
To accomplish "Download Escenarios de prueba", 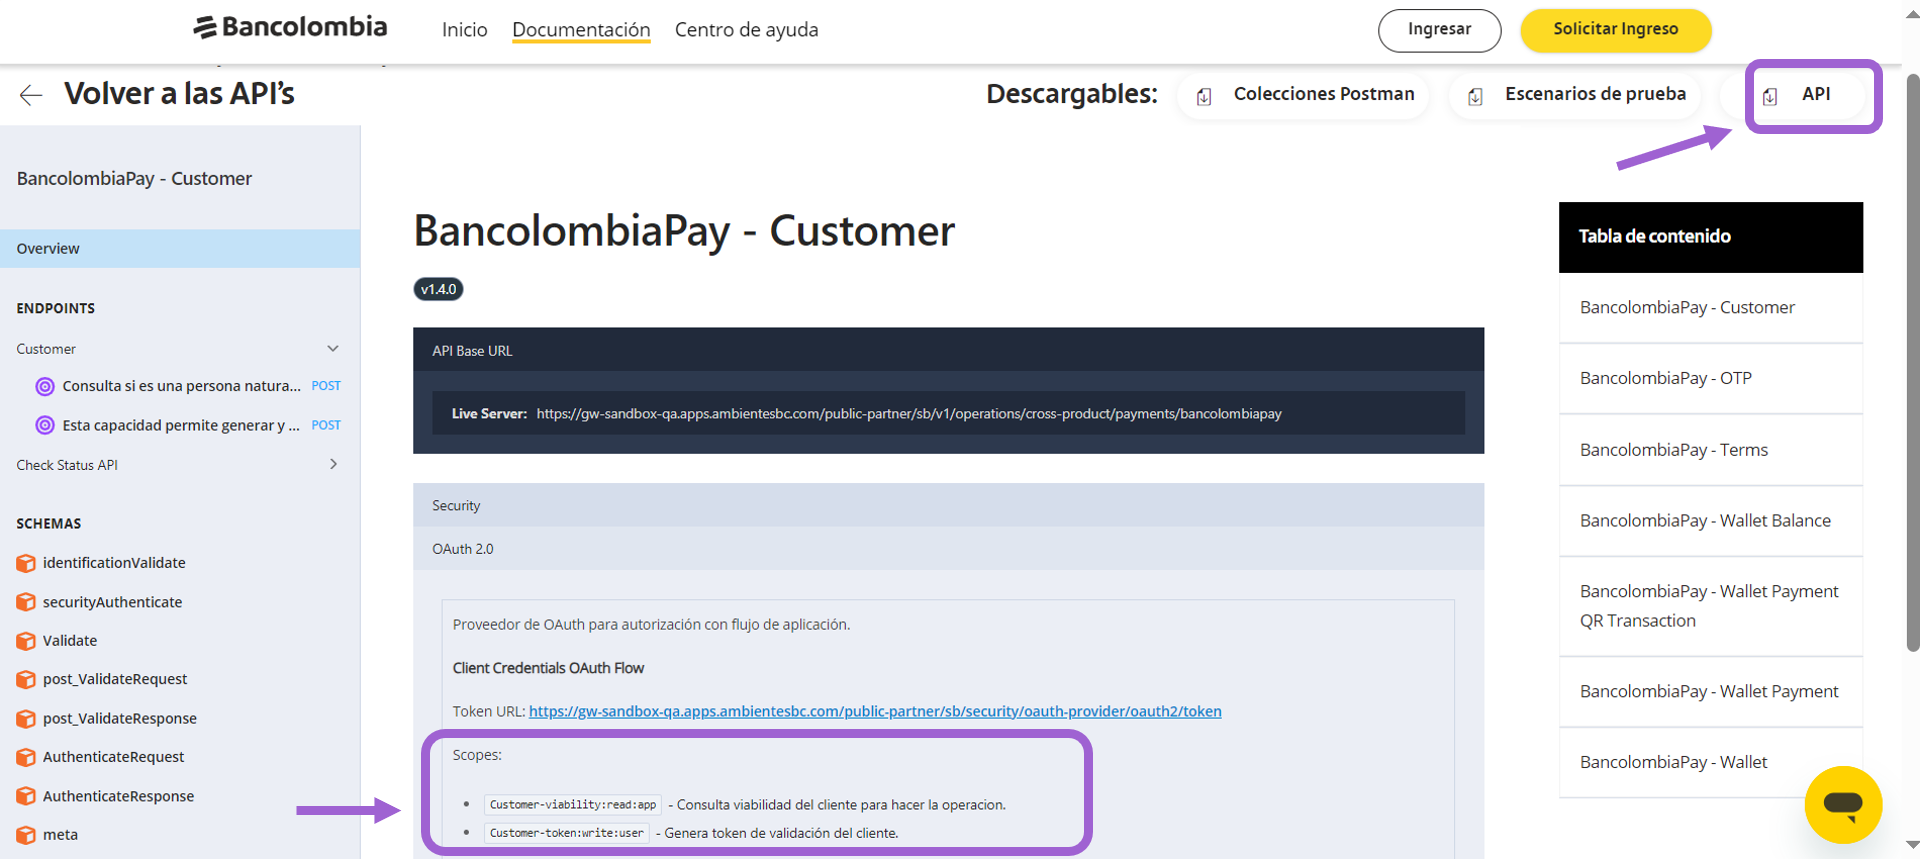I will [1575, 95].
